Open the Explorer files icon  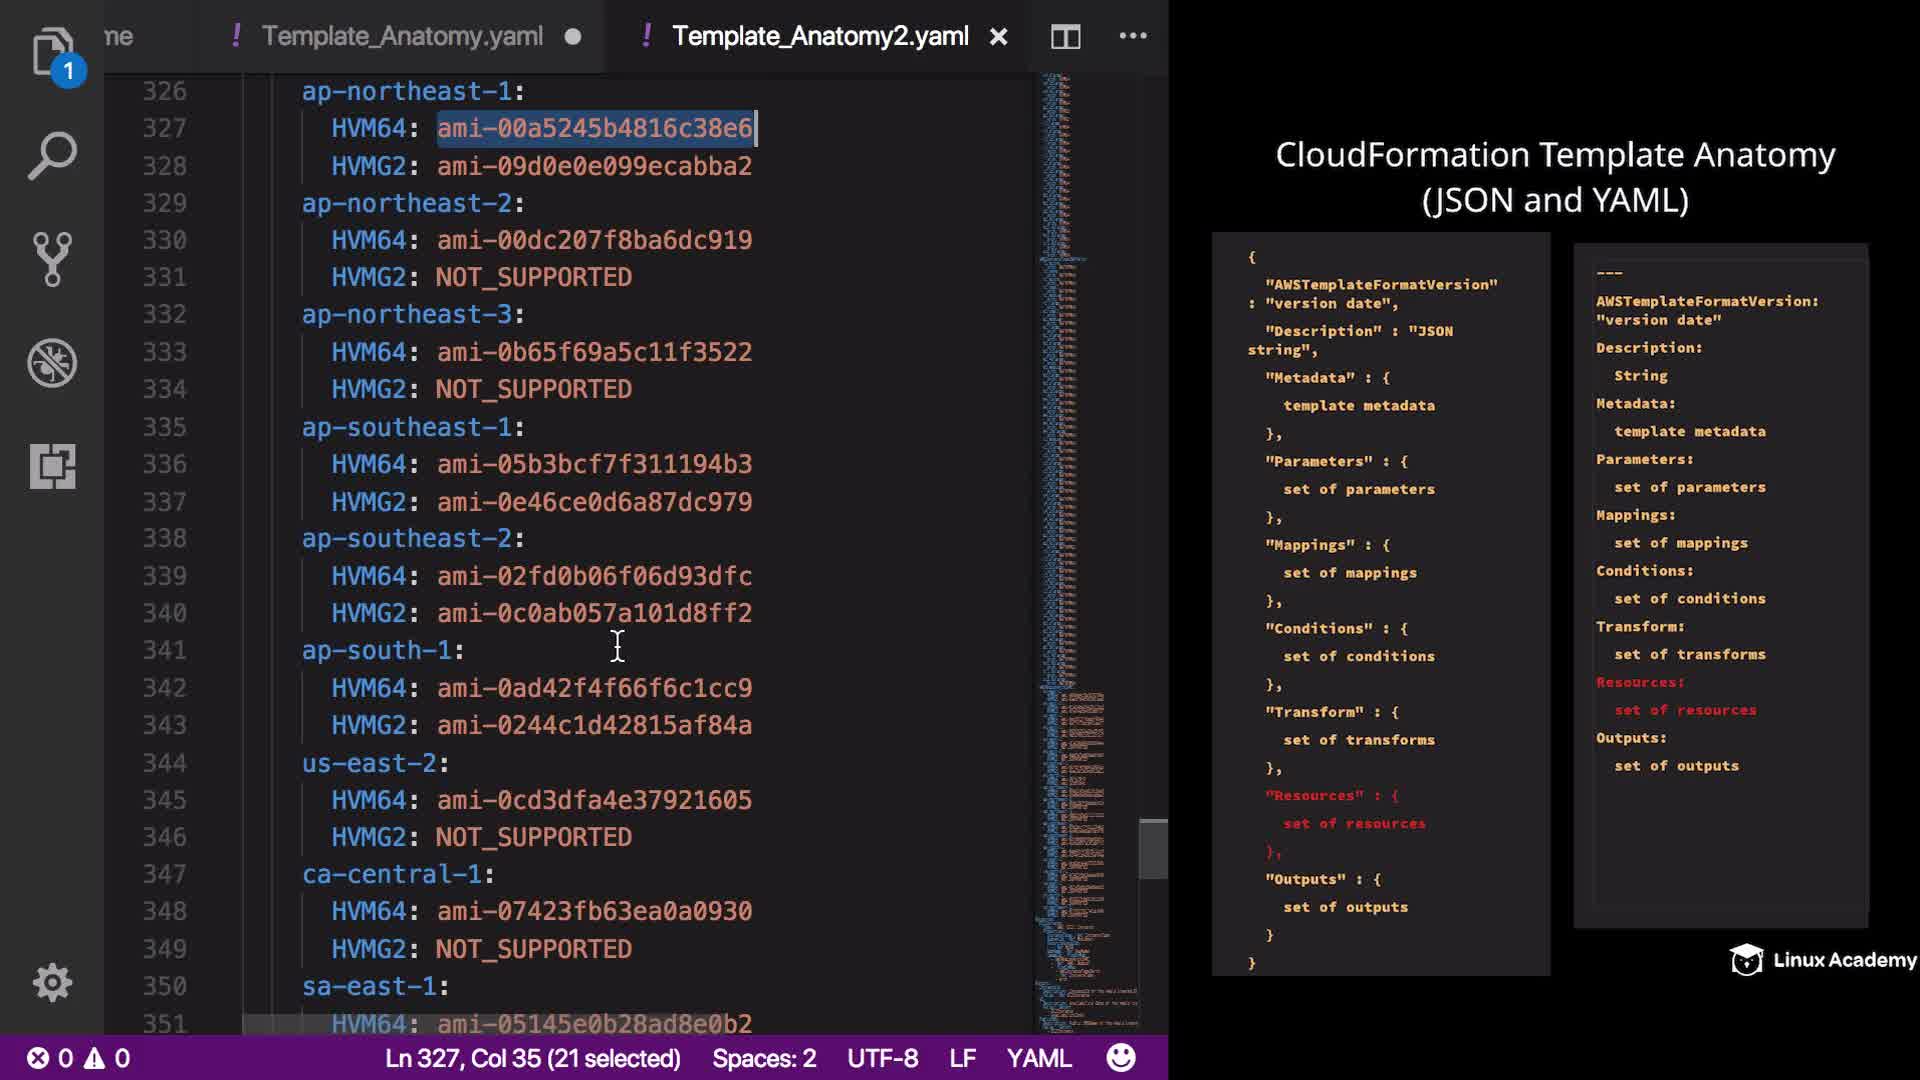(52, 52)
